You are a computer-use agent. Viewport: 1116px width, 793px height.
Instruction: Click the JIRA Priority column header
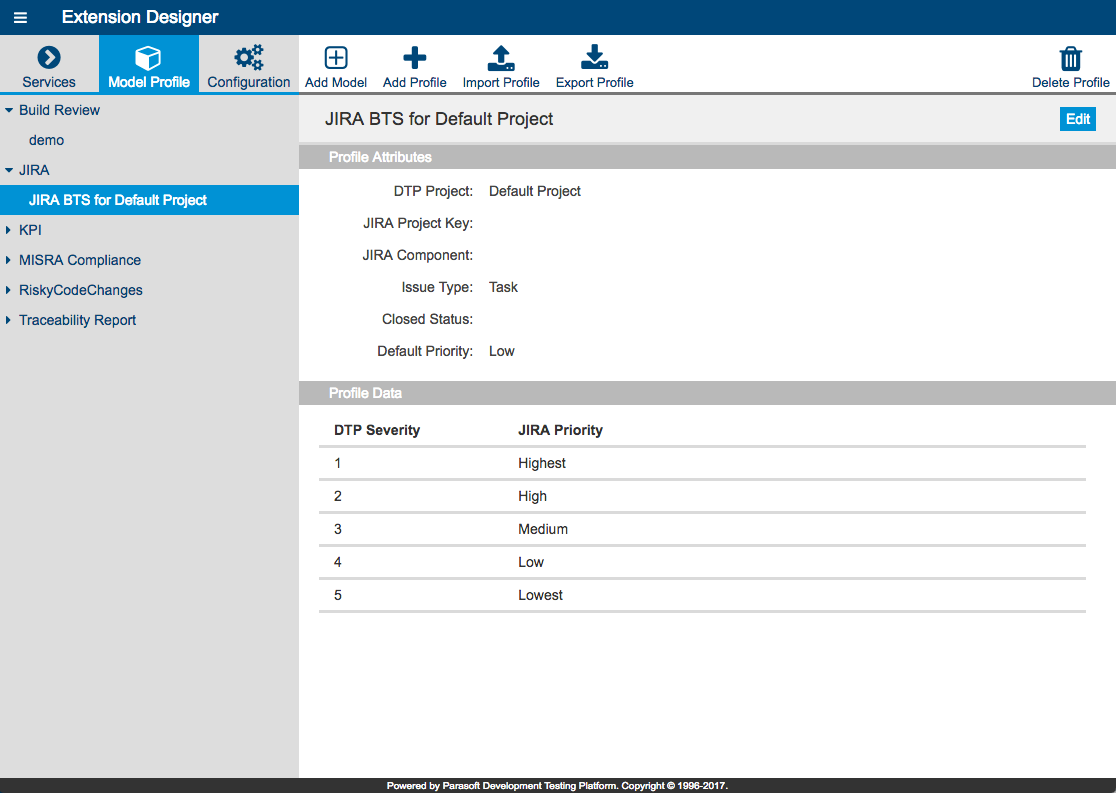tap(560, 430)
